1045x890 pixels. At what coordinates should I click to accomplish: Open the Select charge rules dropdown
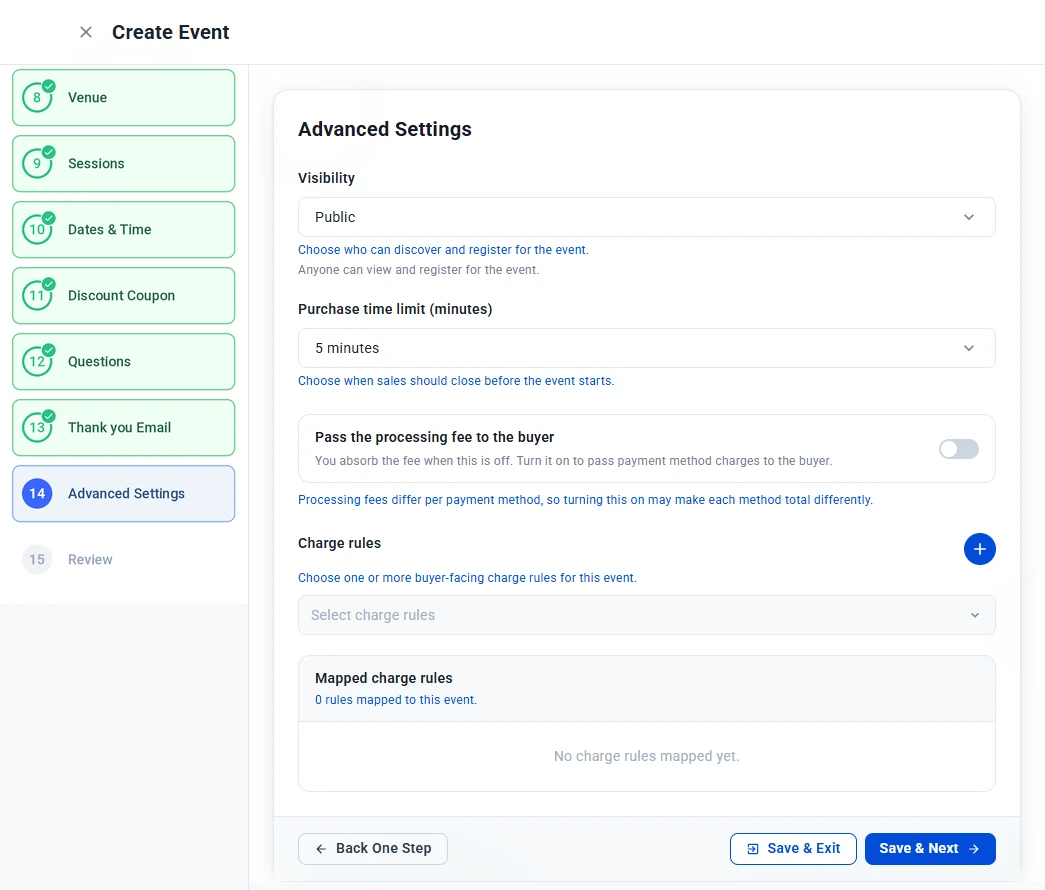coord(646,615)
